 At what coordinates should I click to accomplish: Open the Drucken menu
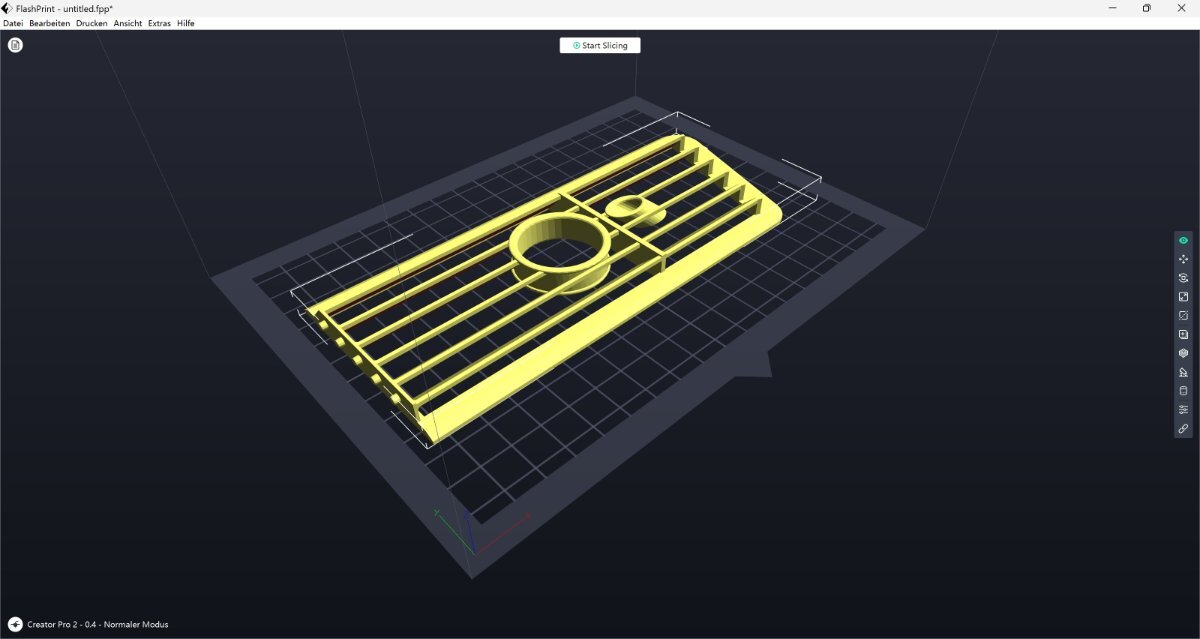coord(92,23)
